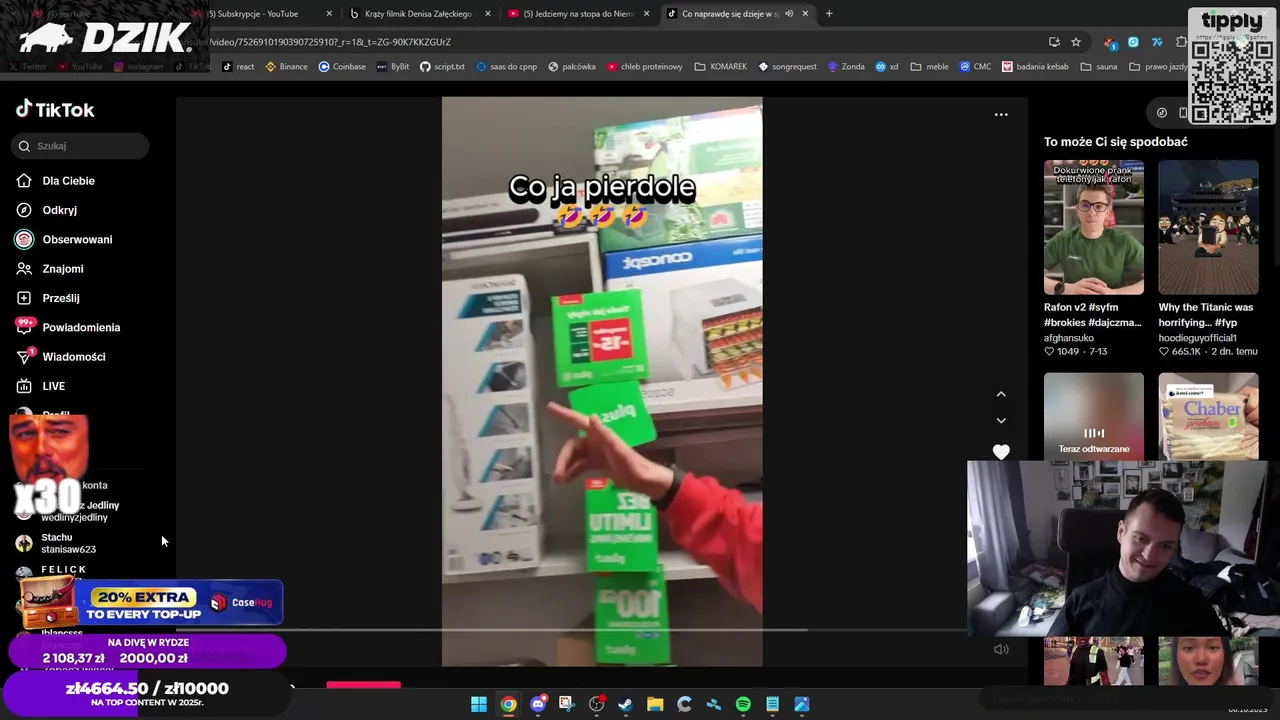This screenshot has height=720, width=1280.
Task: Seek on the video progress bar
Action: pos(572,630)
